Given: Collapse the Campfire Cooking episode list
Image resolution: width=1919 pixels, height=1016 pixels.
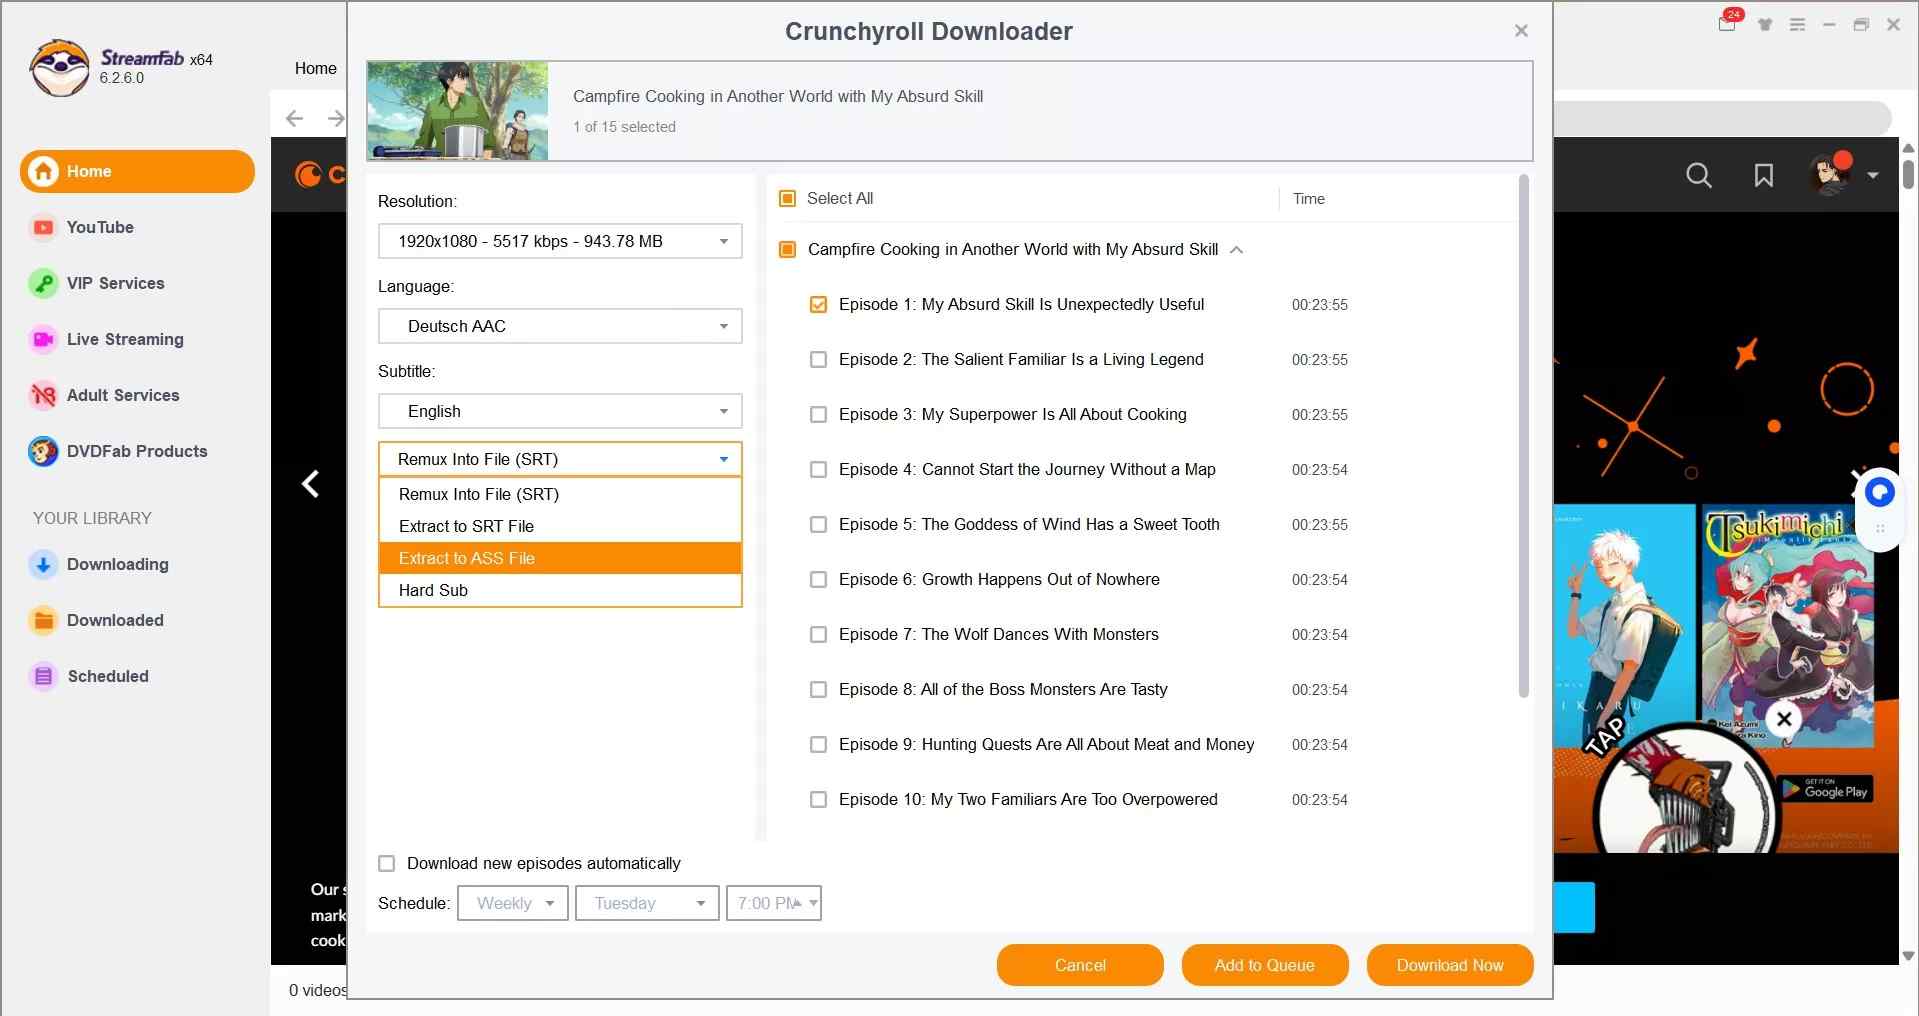Looking at the screenshot, I should [1237, 250].
